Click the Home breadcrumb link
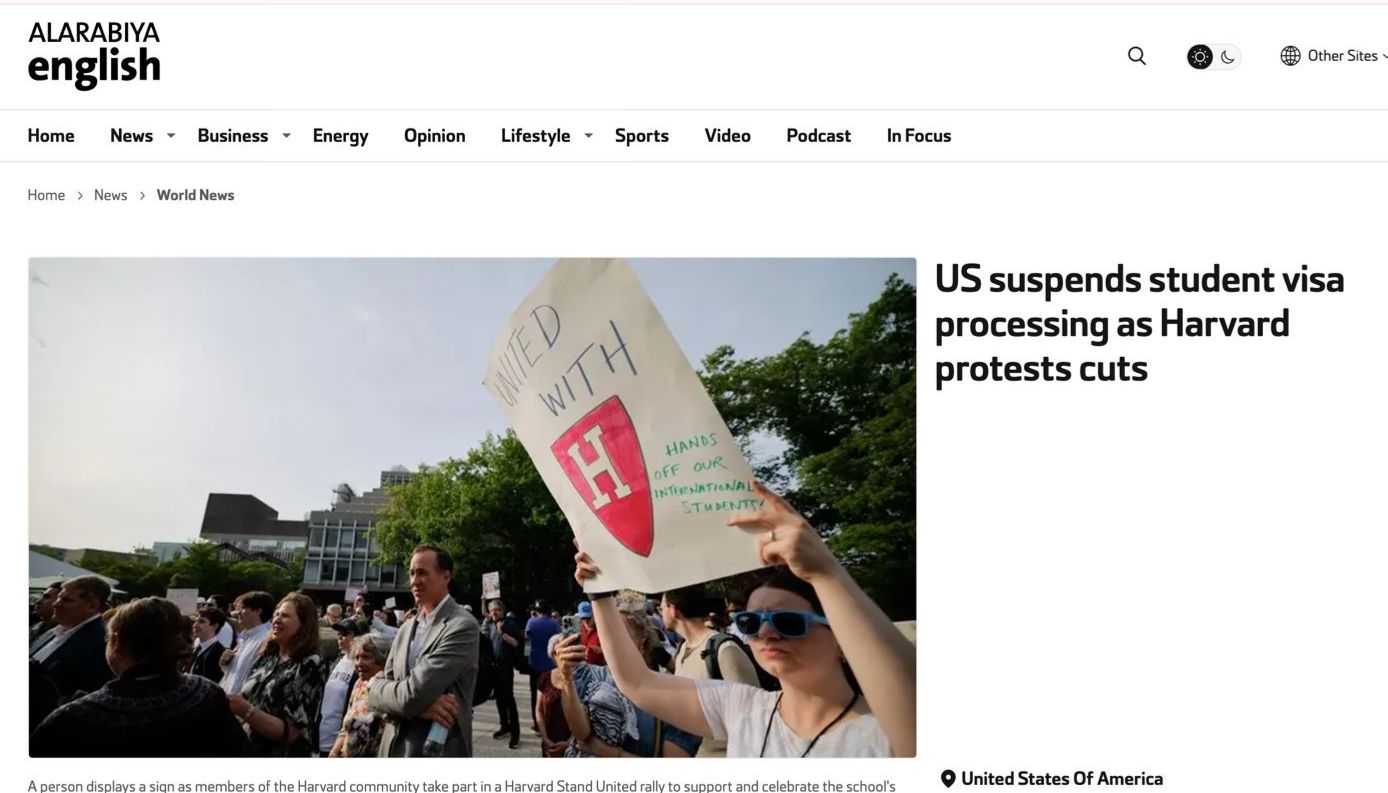Screen dimensions: 1388x793 [x=46, y=195]
